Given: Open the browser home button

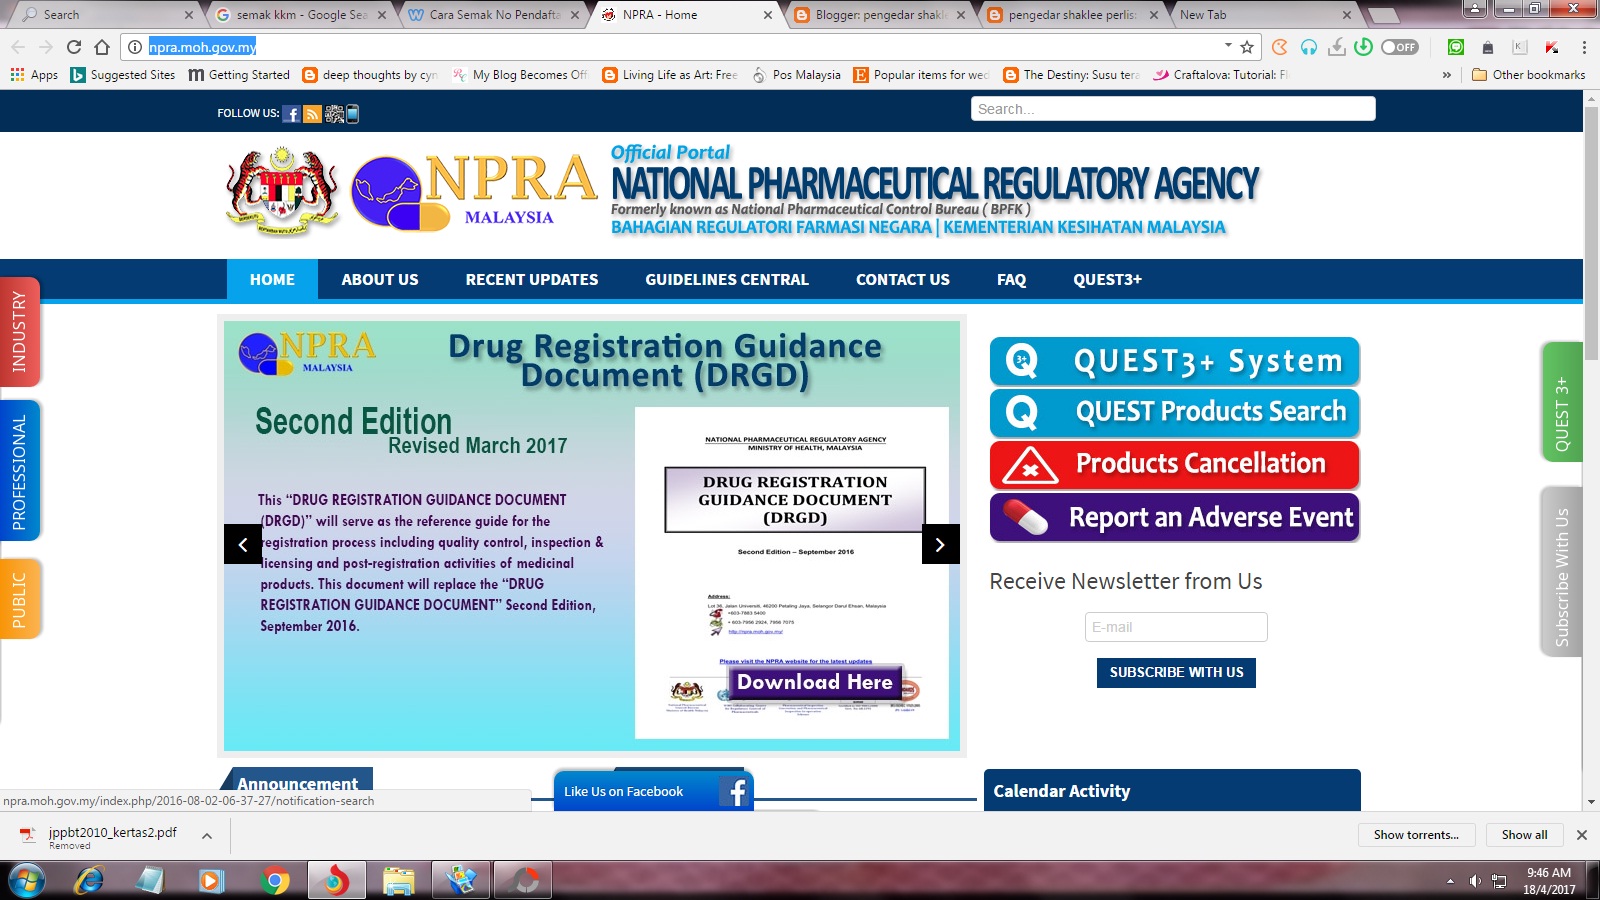Looking at the screenshot, I should [102, 47].
